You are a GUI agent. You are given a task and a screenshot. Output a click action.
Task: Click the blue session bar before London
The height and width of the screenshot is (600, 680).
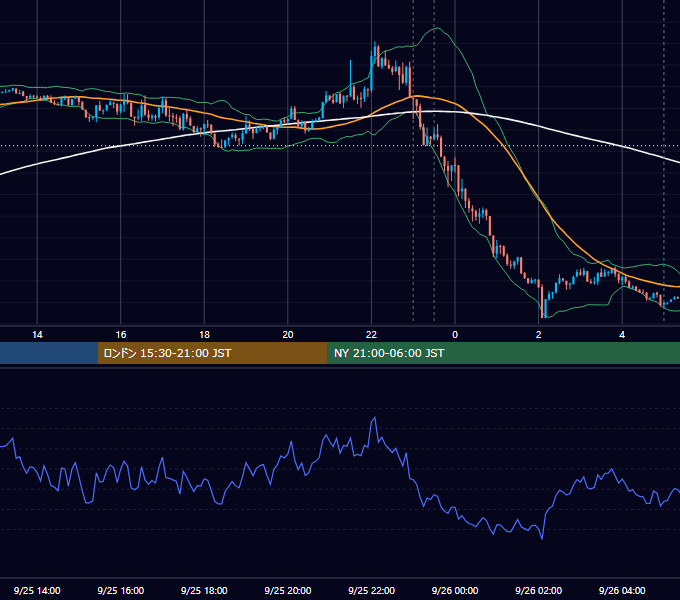point(49,353)
